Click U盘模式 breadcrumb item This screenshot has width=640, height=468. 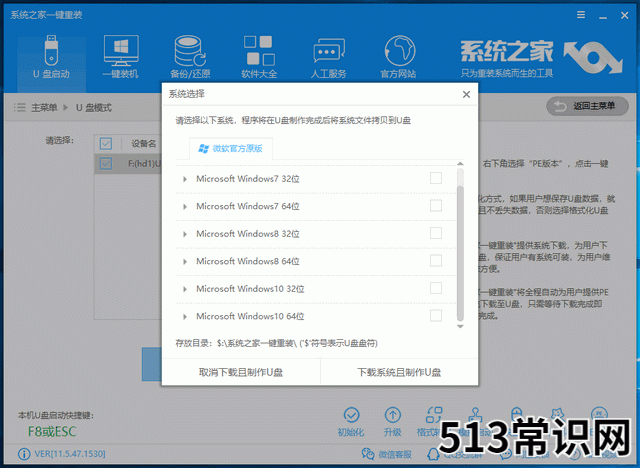(94, 108)
